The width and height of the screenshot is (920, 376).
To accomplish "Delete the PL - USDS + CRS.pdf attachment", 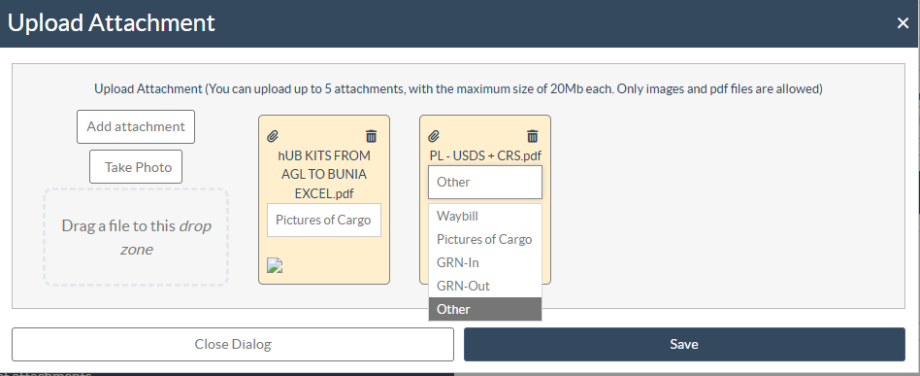I will tap(532, 136).
